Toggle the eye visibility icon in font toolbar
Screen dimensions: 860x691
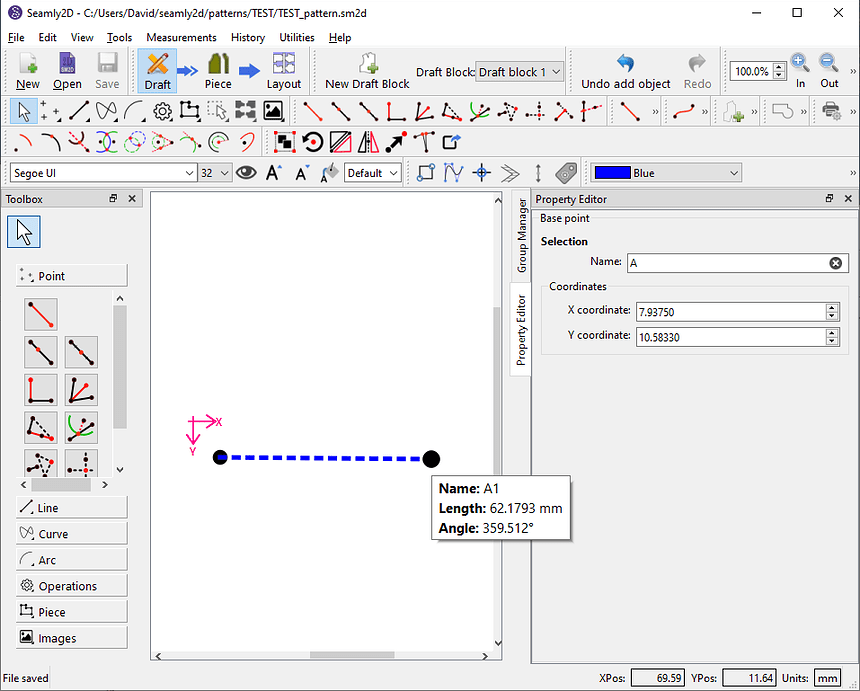[x=245, y=173]
